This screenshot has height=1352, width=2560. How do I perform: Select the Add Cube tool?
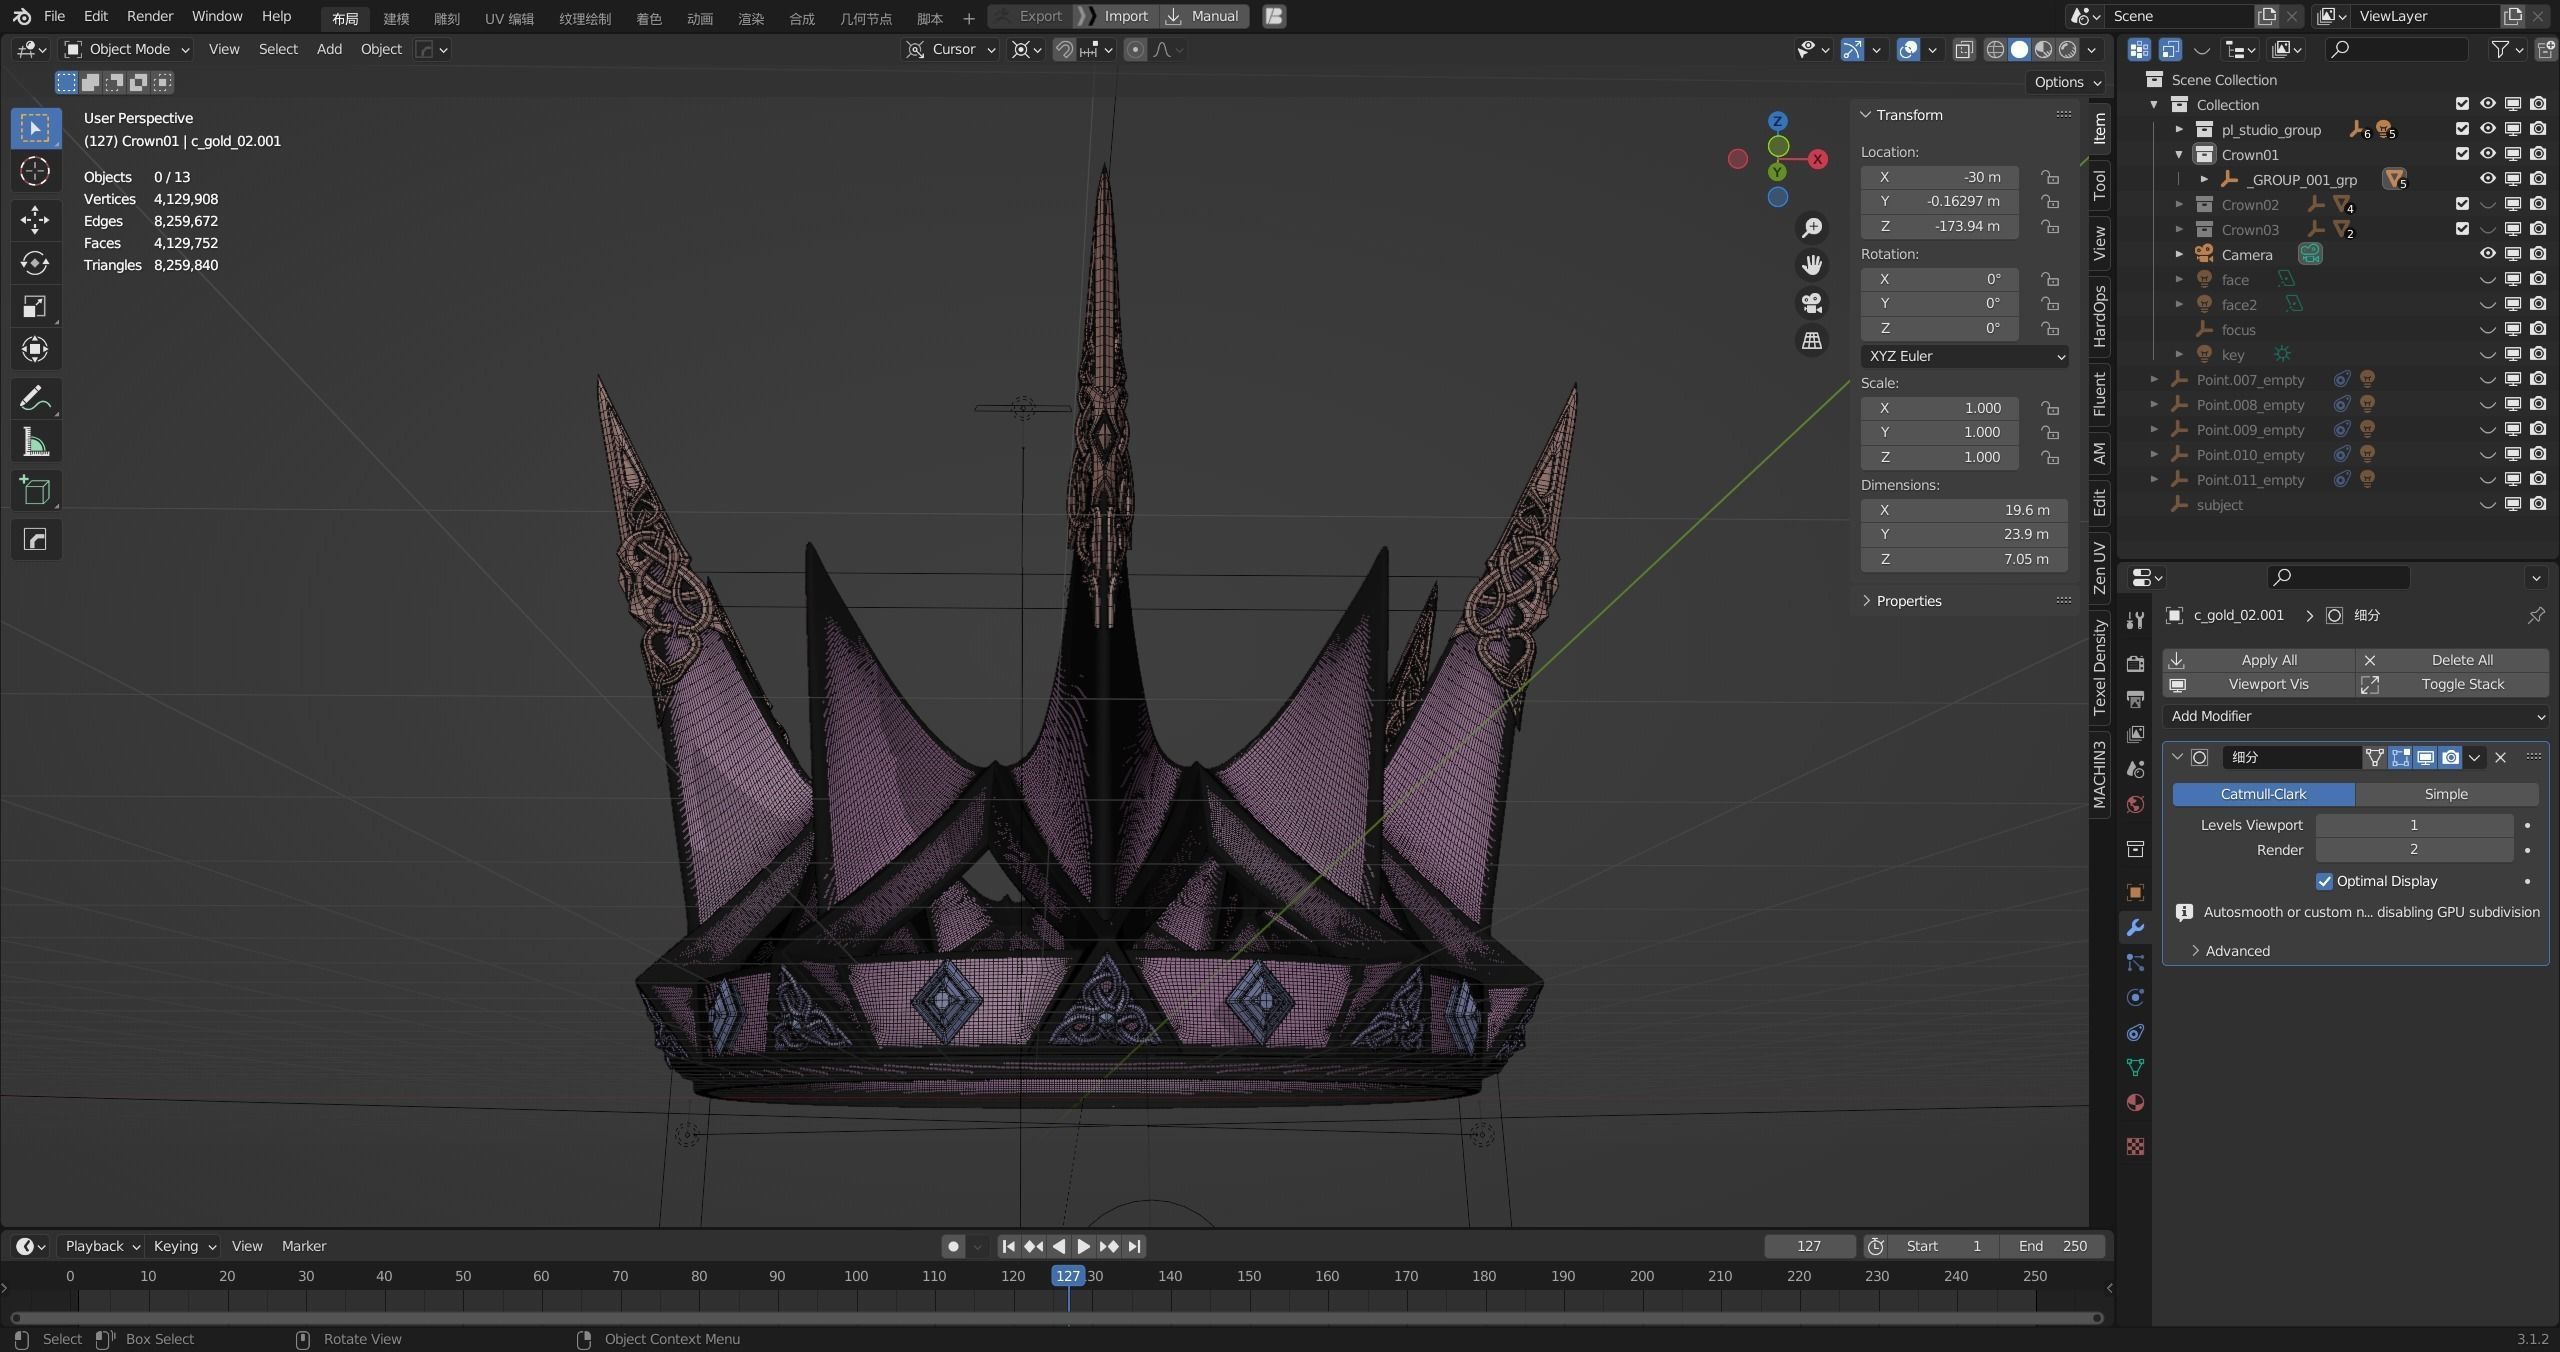(35, 491)
